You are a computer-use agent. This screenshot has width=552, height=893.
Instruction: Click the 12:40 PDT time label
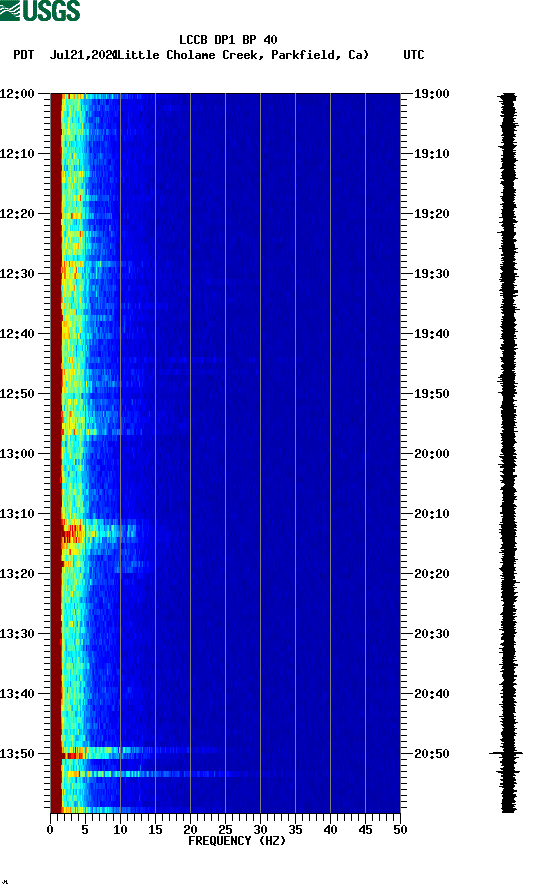coord(17,333)
